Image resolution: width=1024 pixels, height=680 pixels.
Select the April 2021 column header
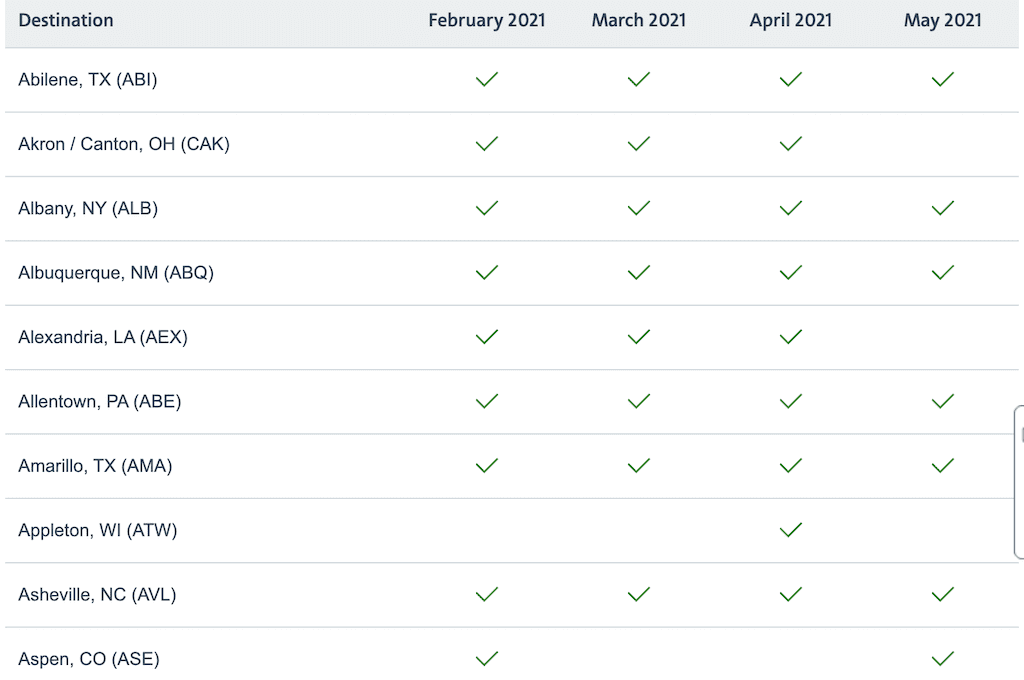tap(790, 20)
